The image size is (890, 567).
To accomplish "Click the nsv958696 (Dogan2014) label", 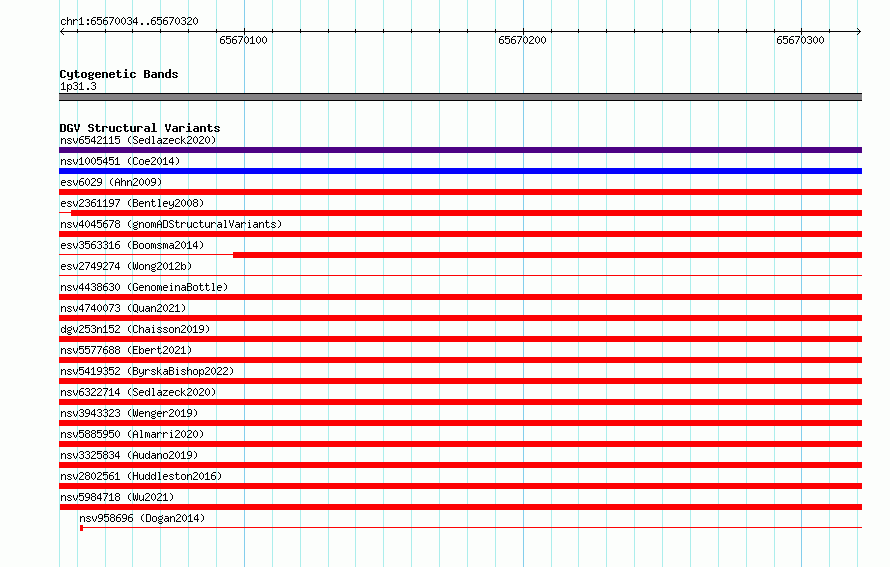I will coord(142,518).
